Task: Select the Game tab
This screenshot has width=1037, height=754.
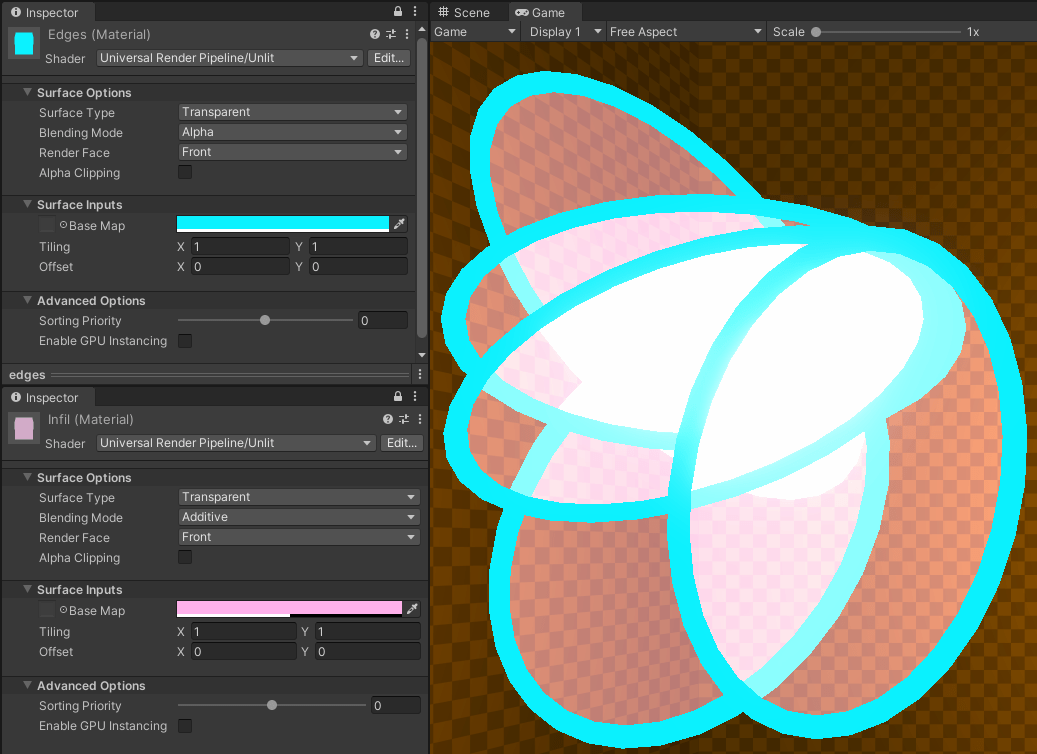Action: pyautogui.click(x=540, y=12)
